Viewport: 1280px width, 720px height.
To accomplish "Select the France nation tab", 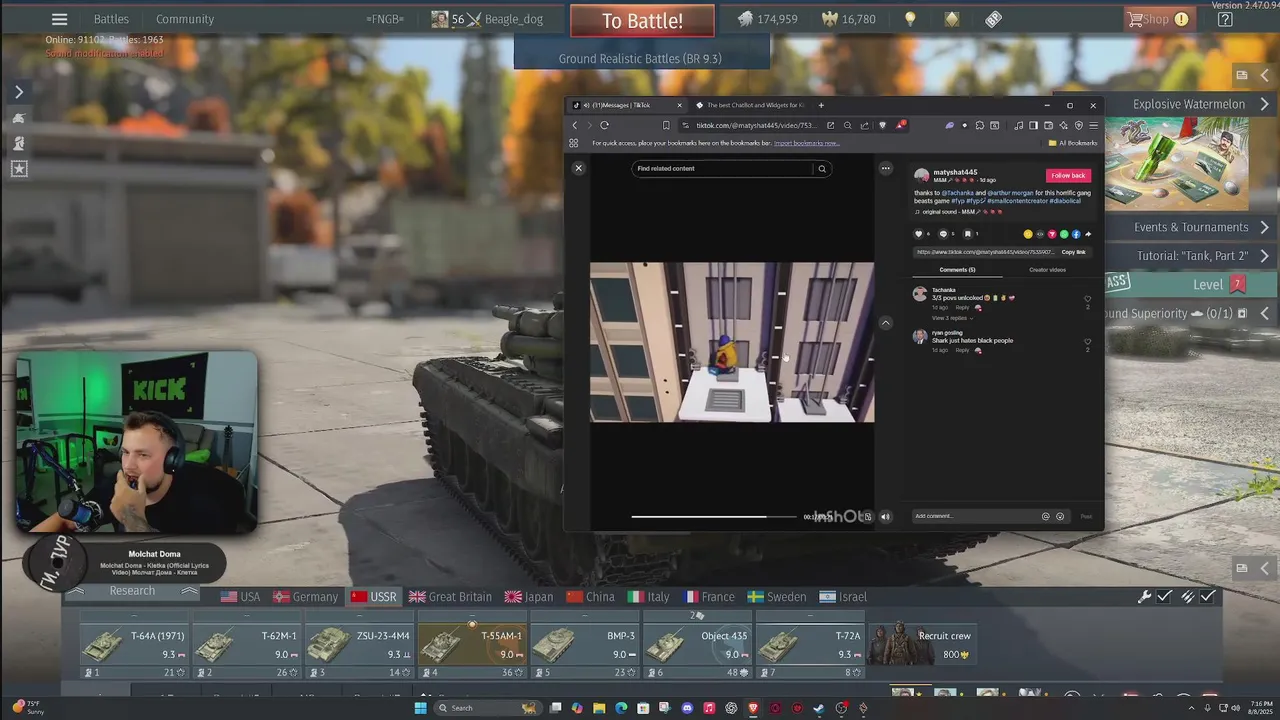I will click(x=707, y=597).
